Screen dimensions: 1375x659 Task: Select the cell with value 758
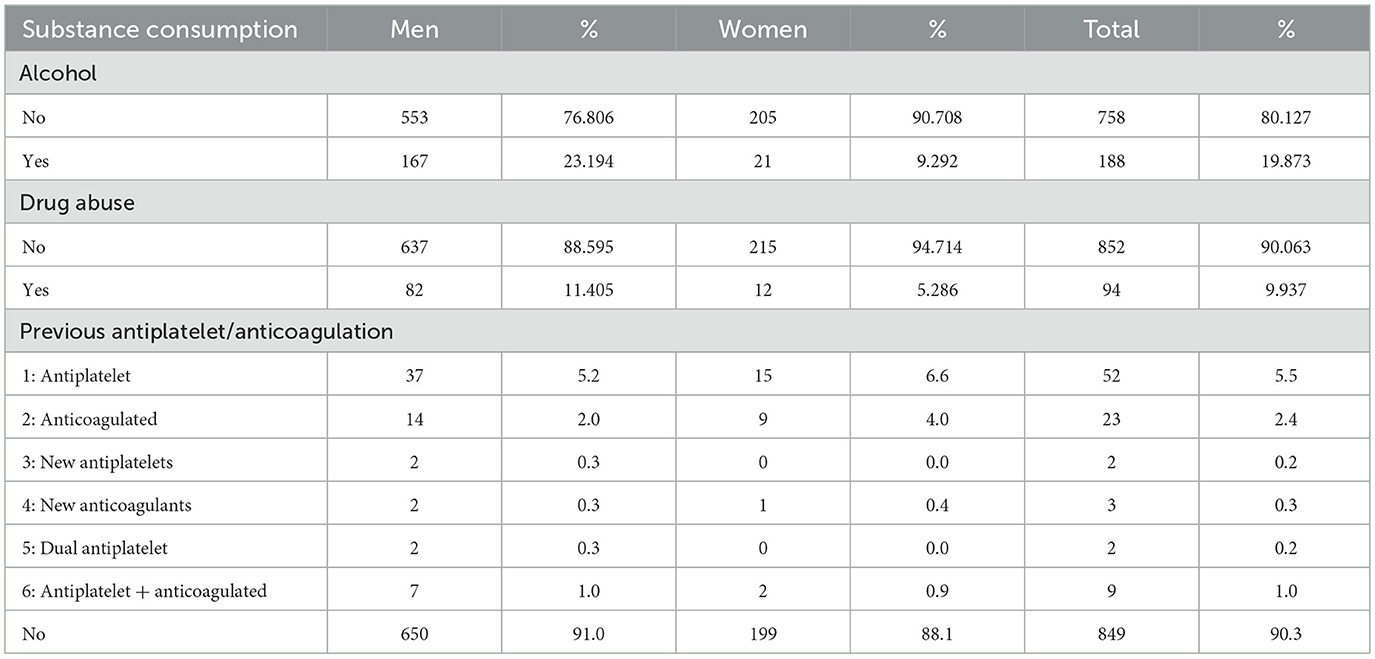(x=1111, y=117)
